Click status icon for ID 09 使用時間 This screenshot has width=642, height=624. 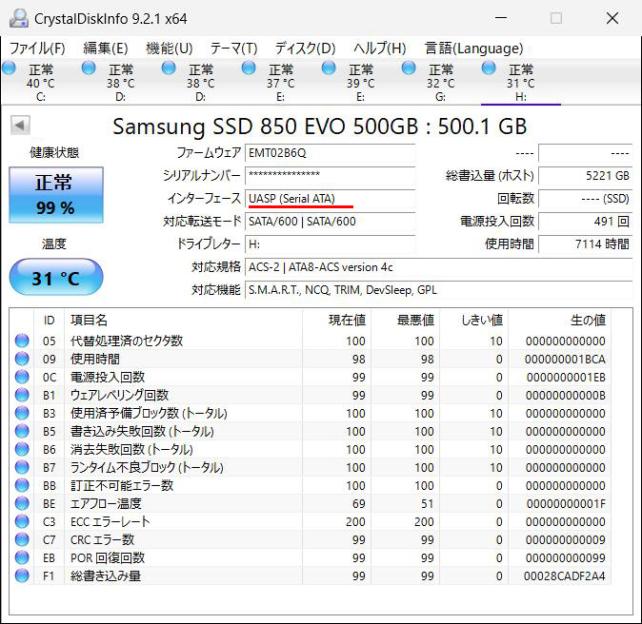point(22,359)
